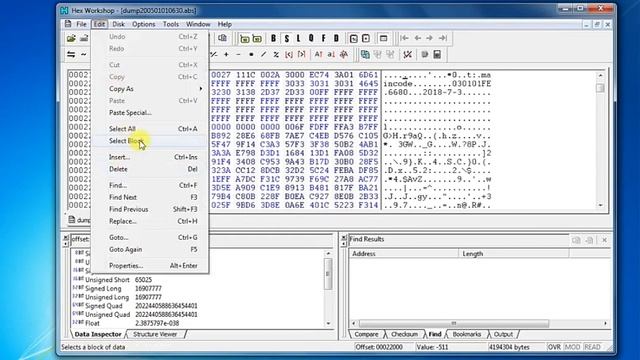Toggle OVR mode in status bar

pyautogui.click(x=554, y=347)
